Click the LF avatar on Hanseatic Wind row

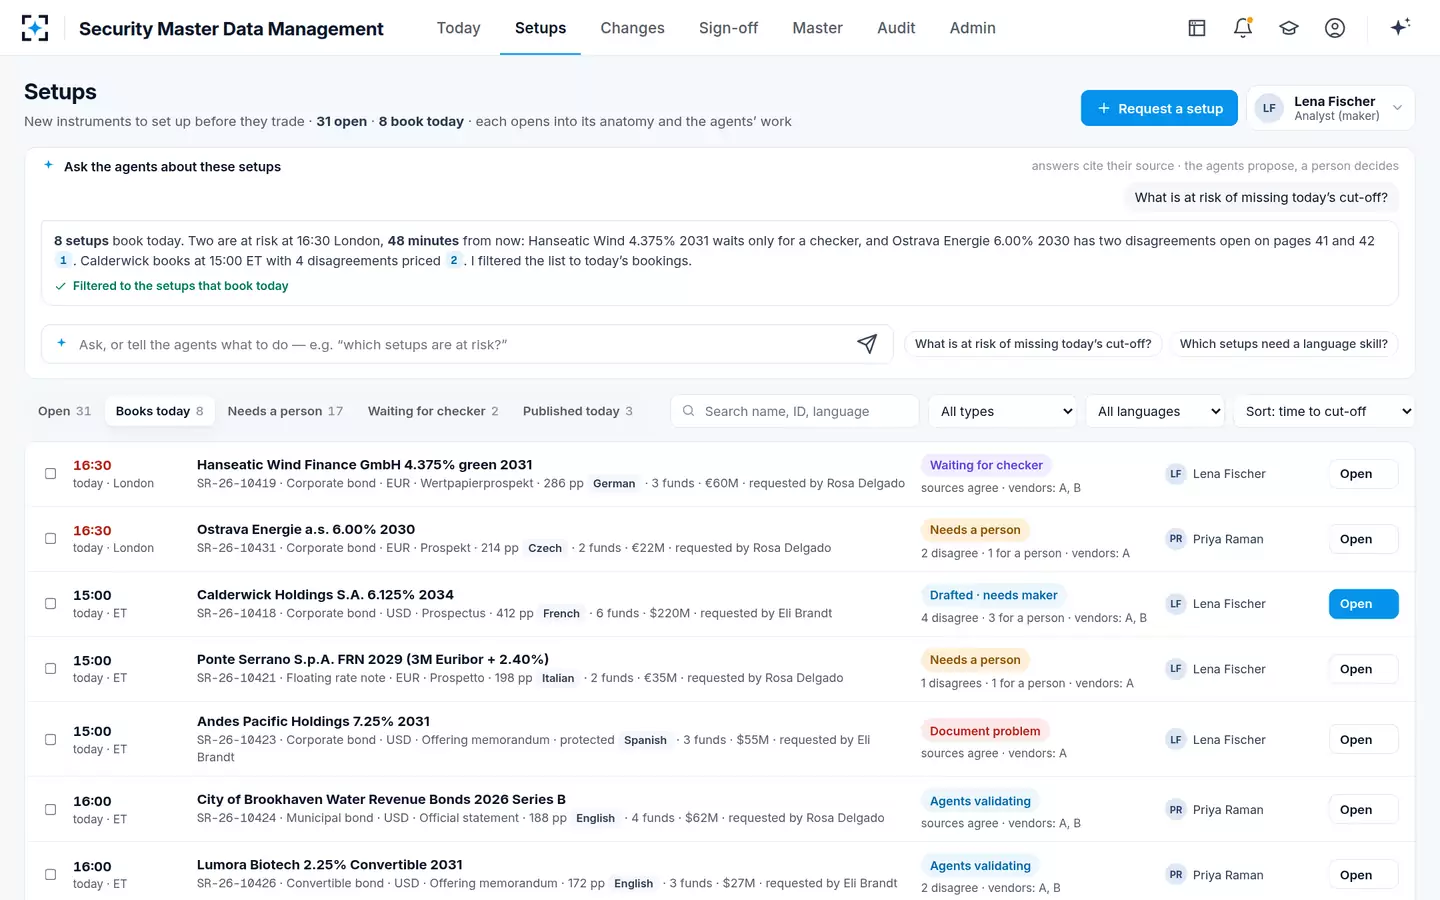[1176, 474]
